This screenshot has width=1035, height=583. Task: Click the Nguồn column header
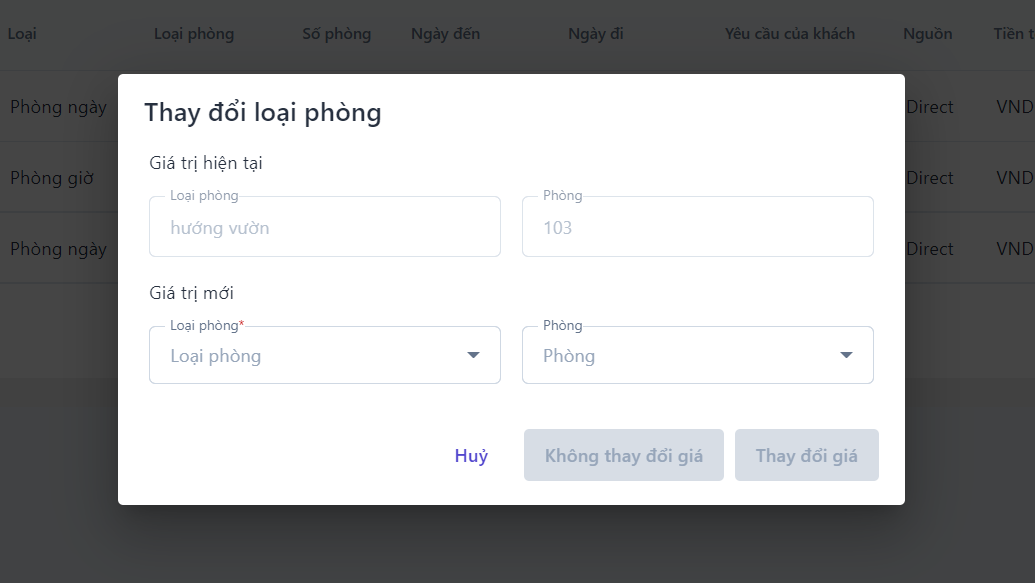pos(927,34)
